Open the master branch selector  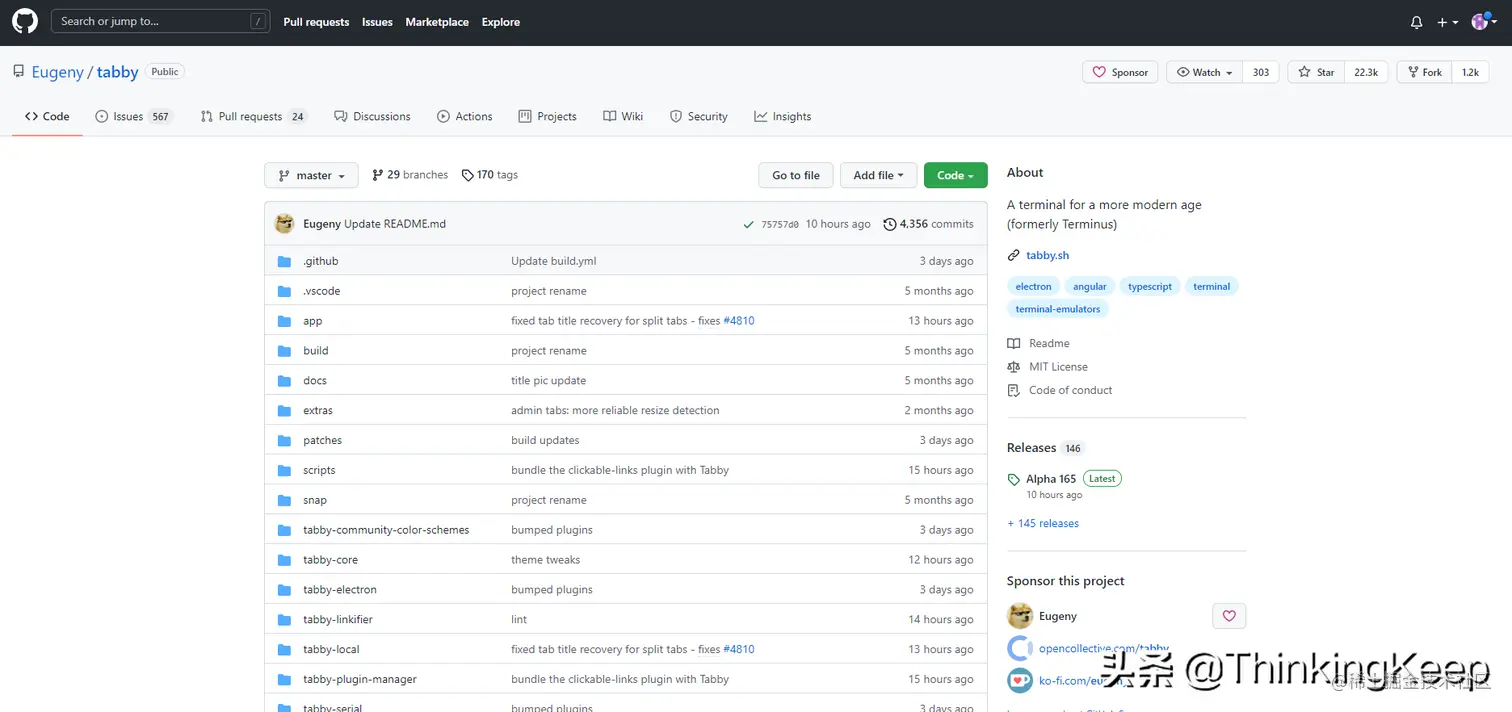(311, 175)
